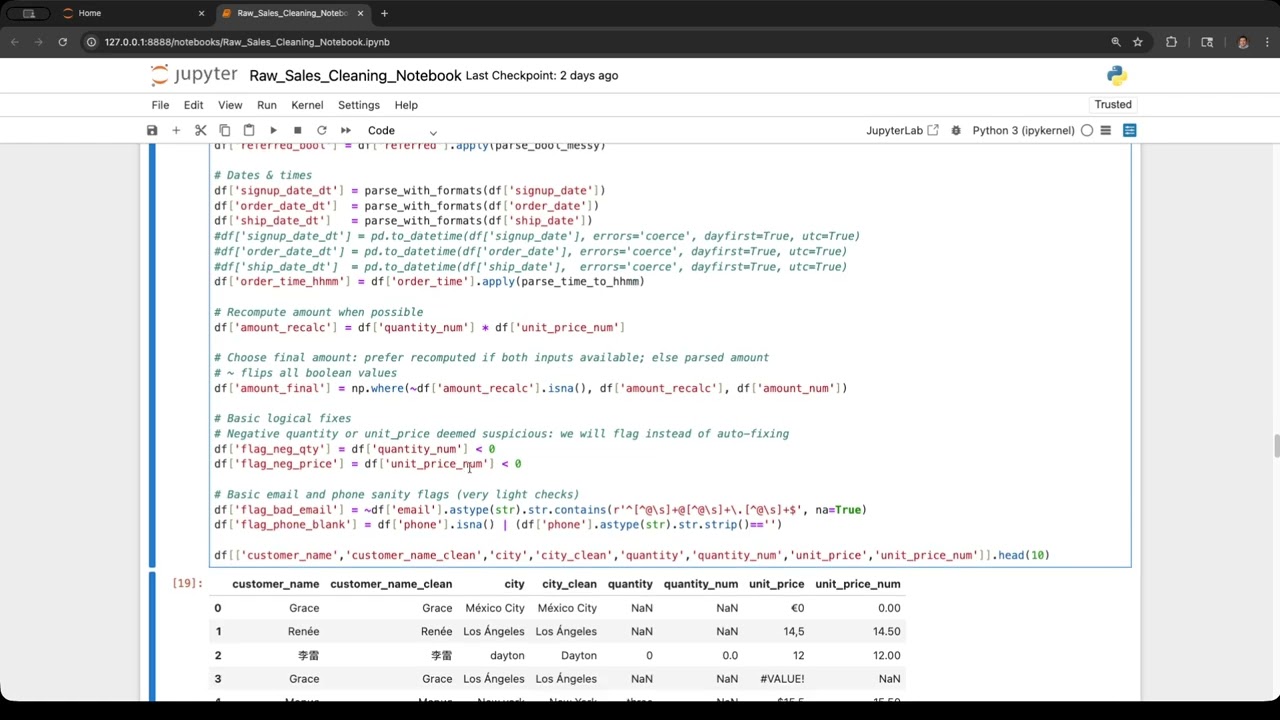Image resolution: width=1280 pixels, height=720 pixels.
Task: Open the debugger bug icon
Action: click(956, 130)
